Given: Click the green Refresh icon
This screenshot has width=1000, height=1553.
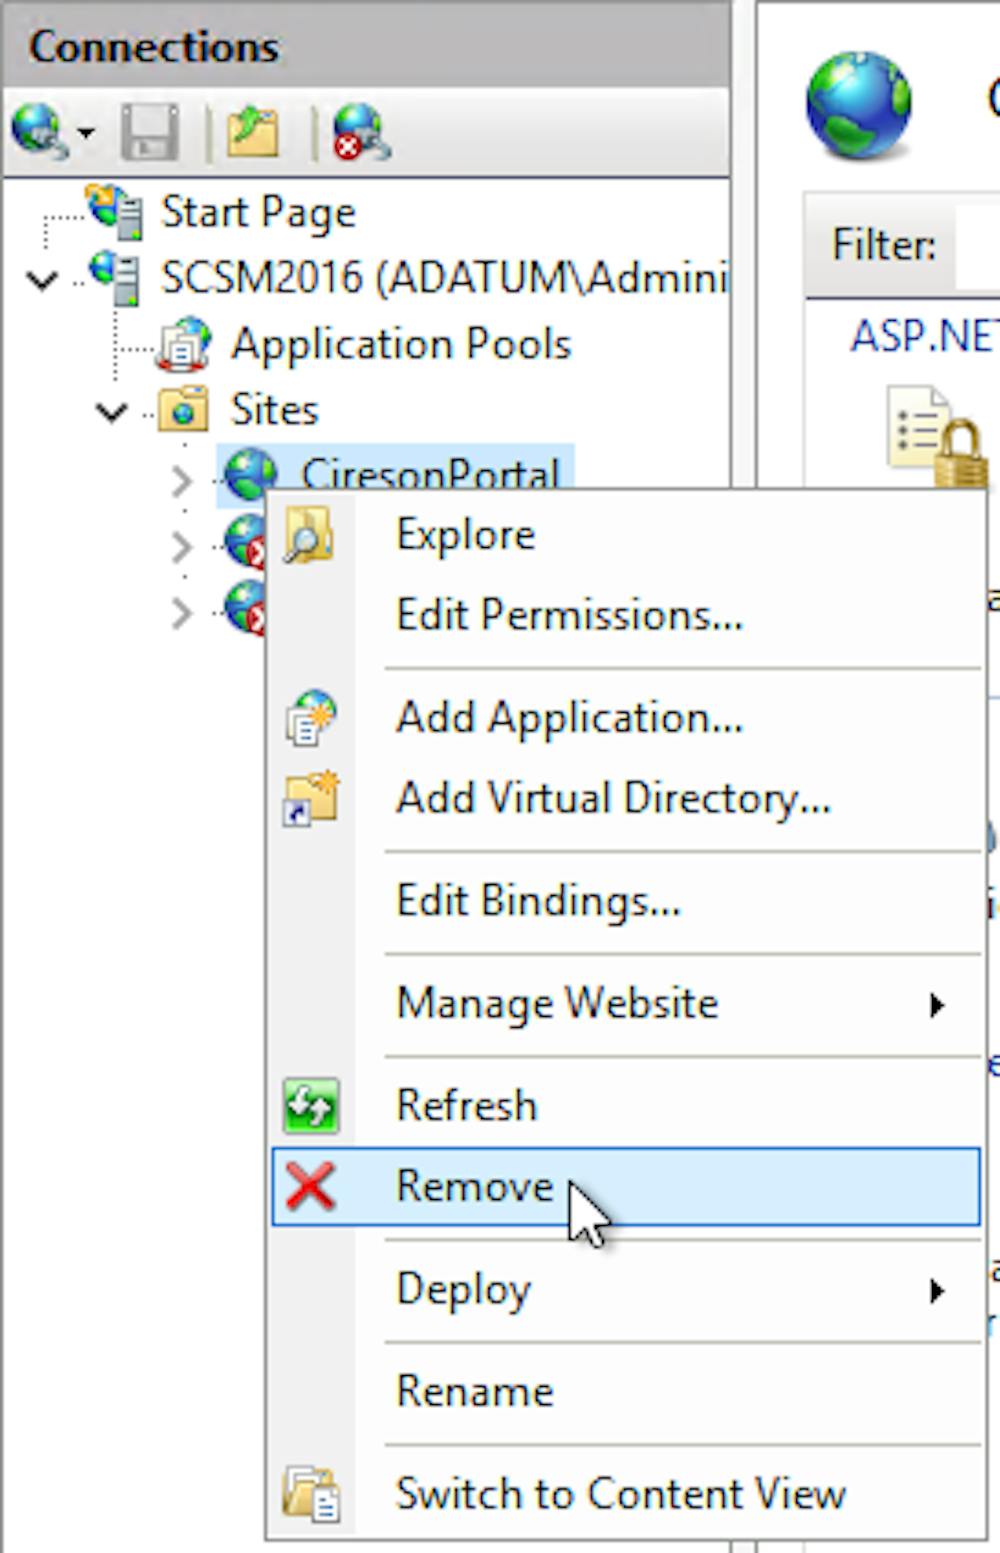Looking at the screenshot, I should [310, 1104].
